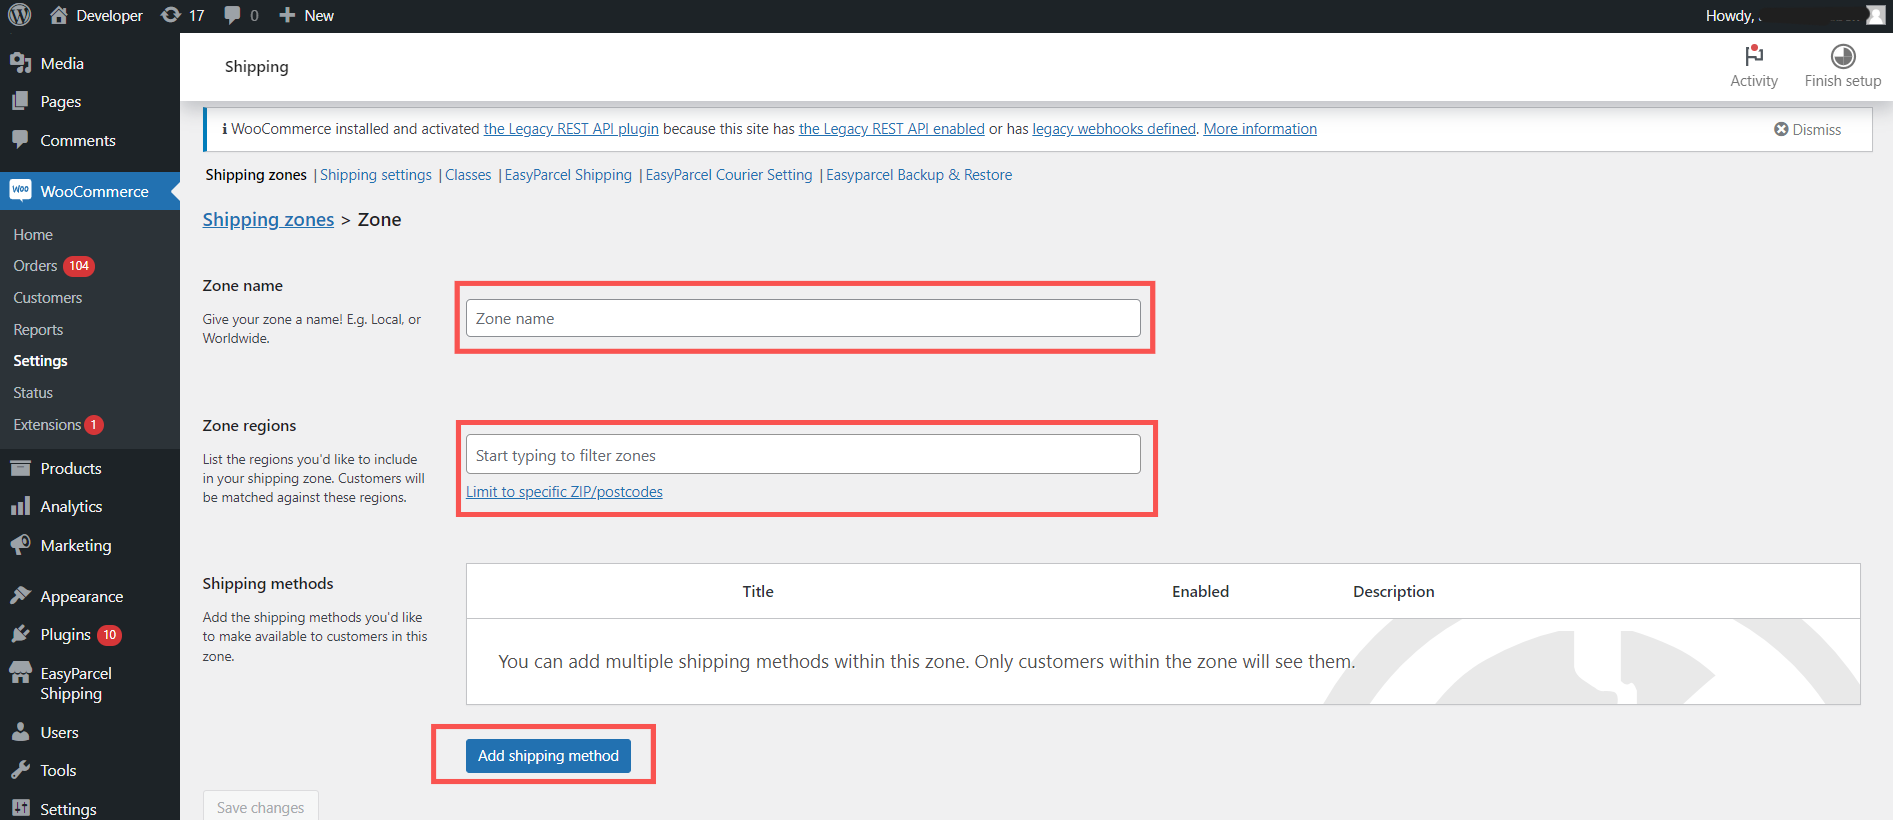Switch to the Classes section
The height and width of the screenshot is (820, 1893).
468,175
